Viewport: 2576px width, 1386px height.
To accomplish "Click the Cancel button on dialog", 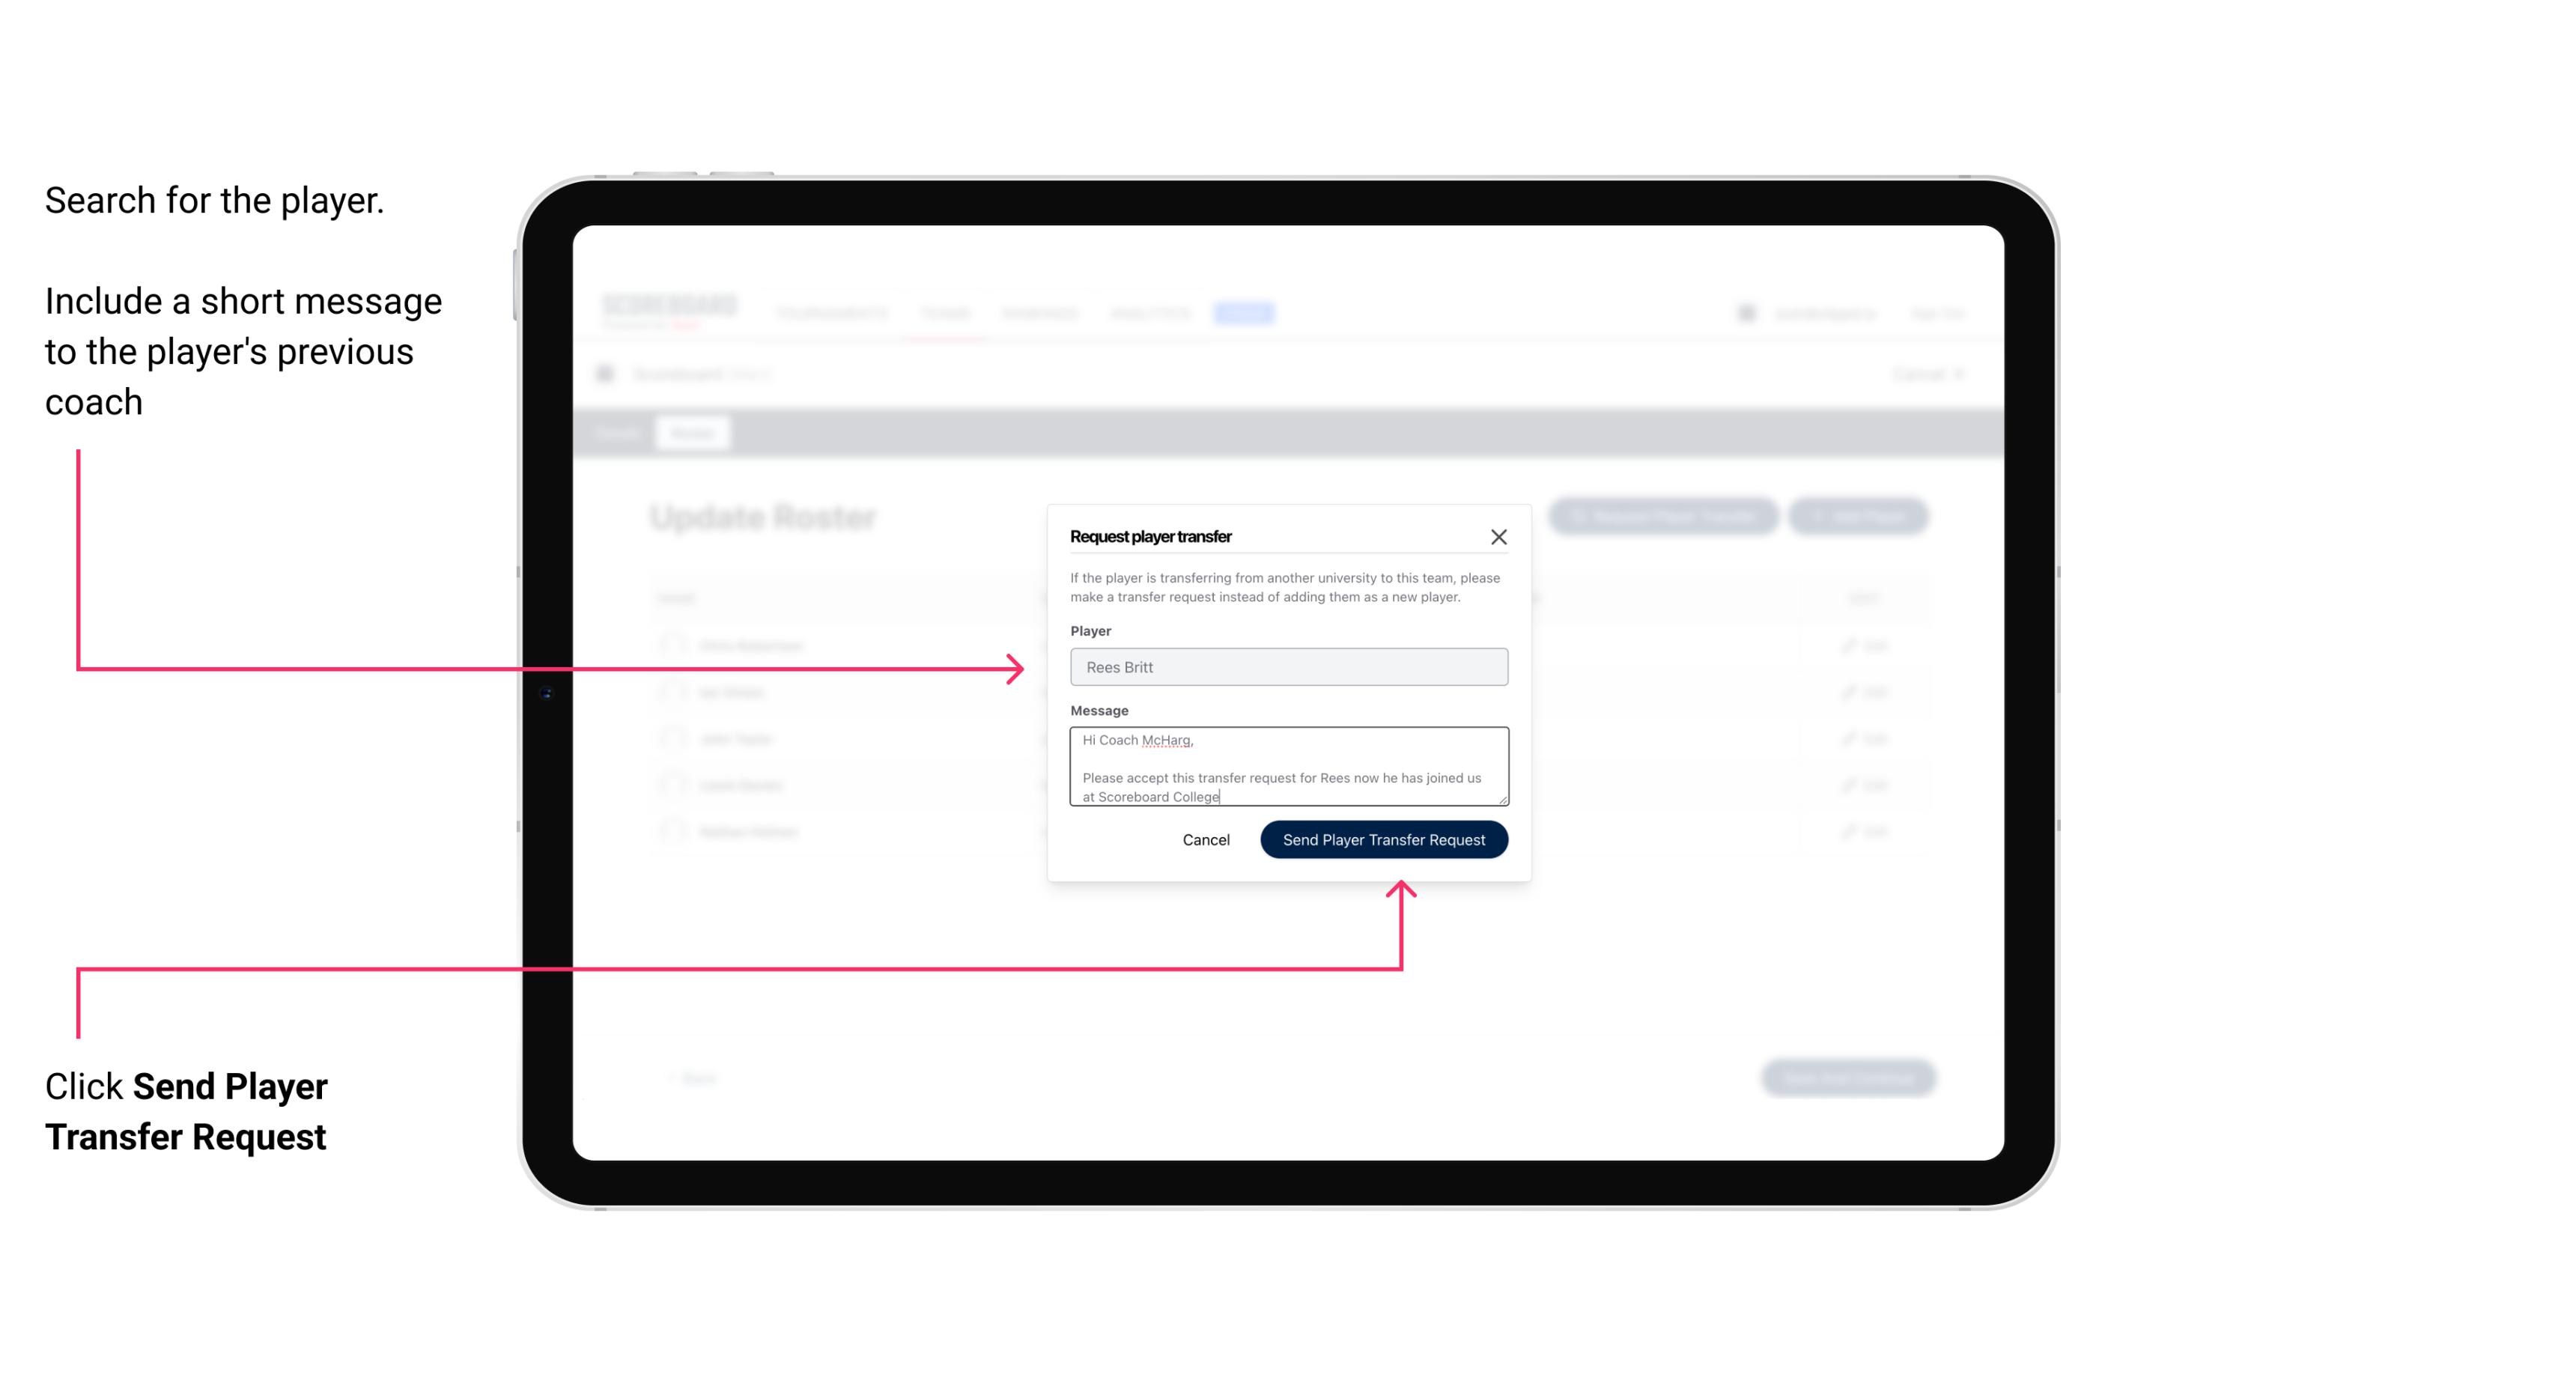I will pos(1205,838).
